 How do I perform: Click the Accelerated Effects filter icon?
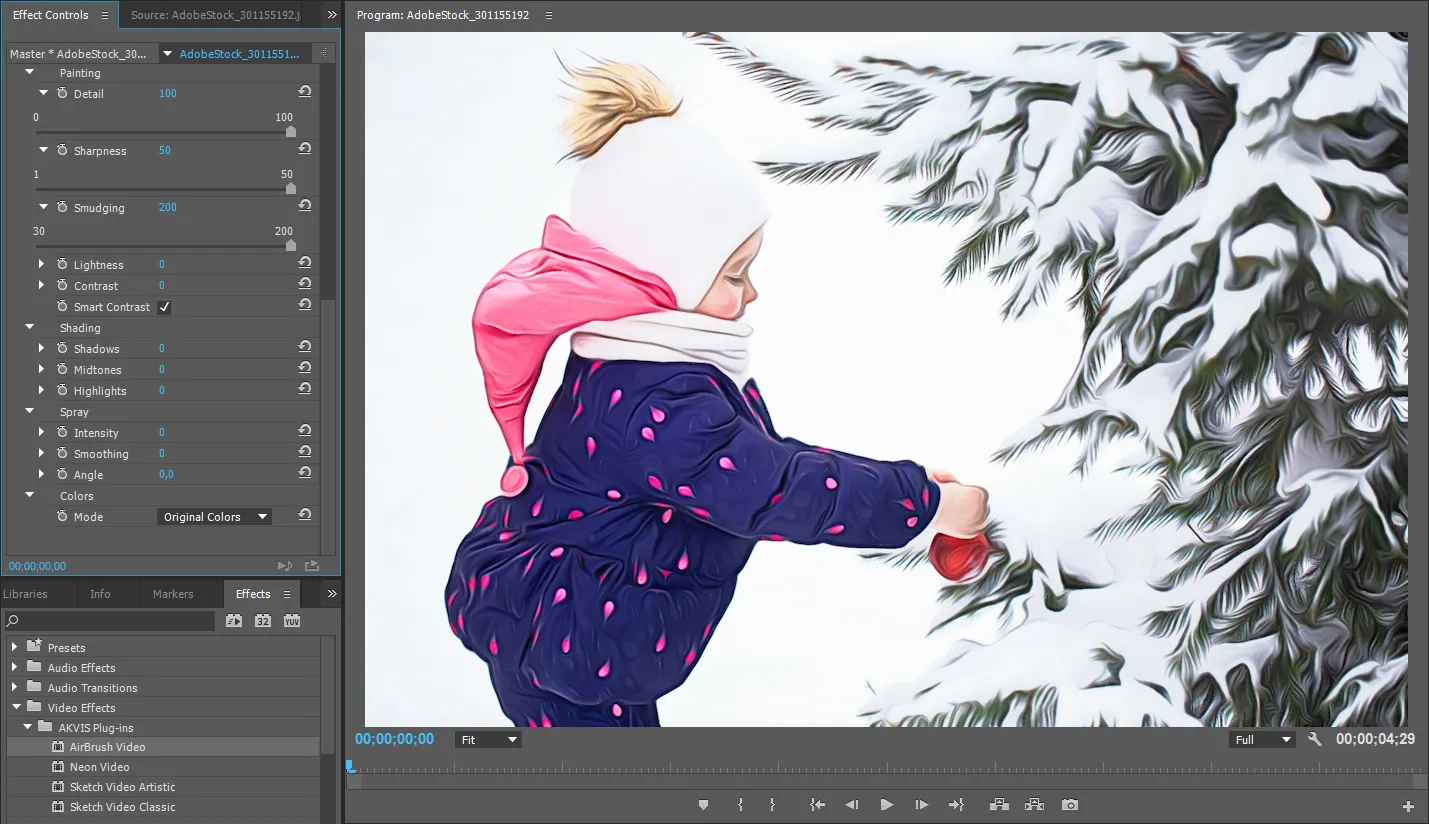pos(234,621)
